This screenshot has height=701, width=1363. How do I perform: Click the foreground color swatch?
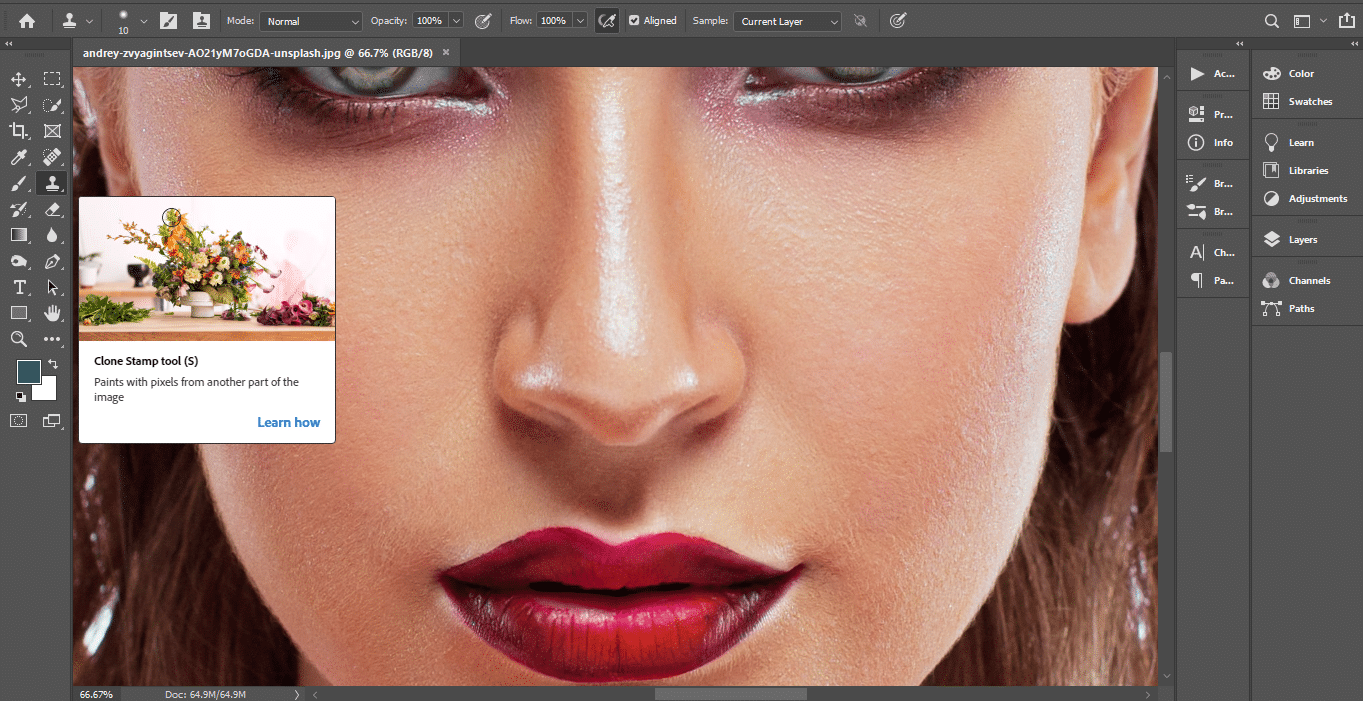(x=29, y=371)
